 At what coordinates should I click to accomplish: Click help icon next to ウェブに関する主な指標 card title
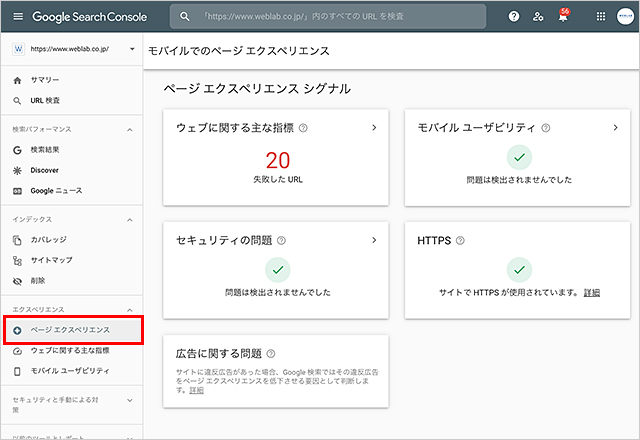coord(303,128)
